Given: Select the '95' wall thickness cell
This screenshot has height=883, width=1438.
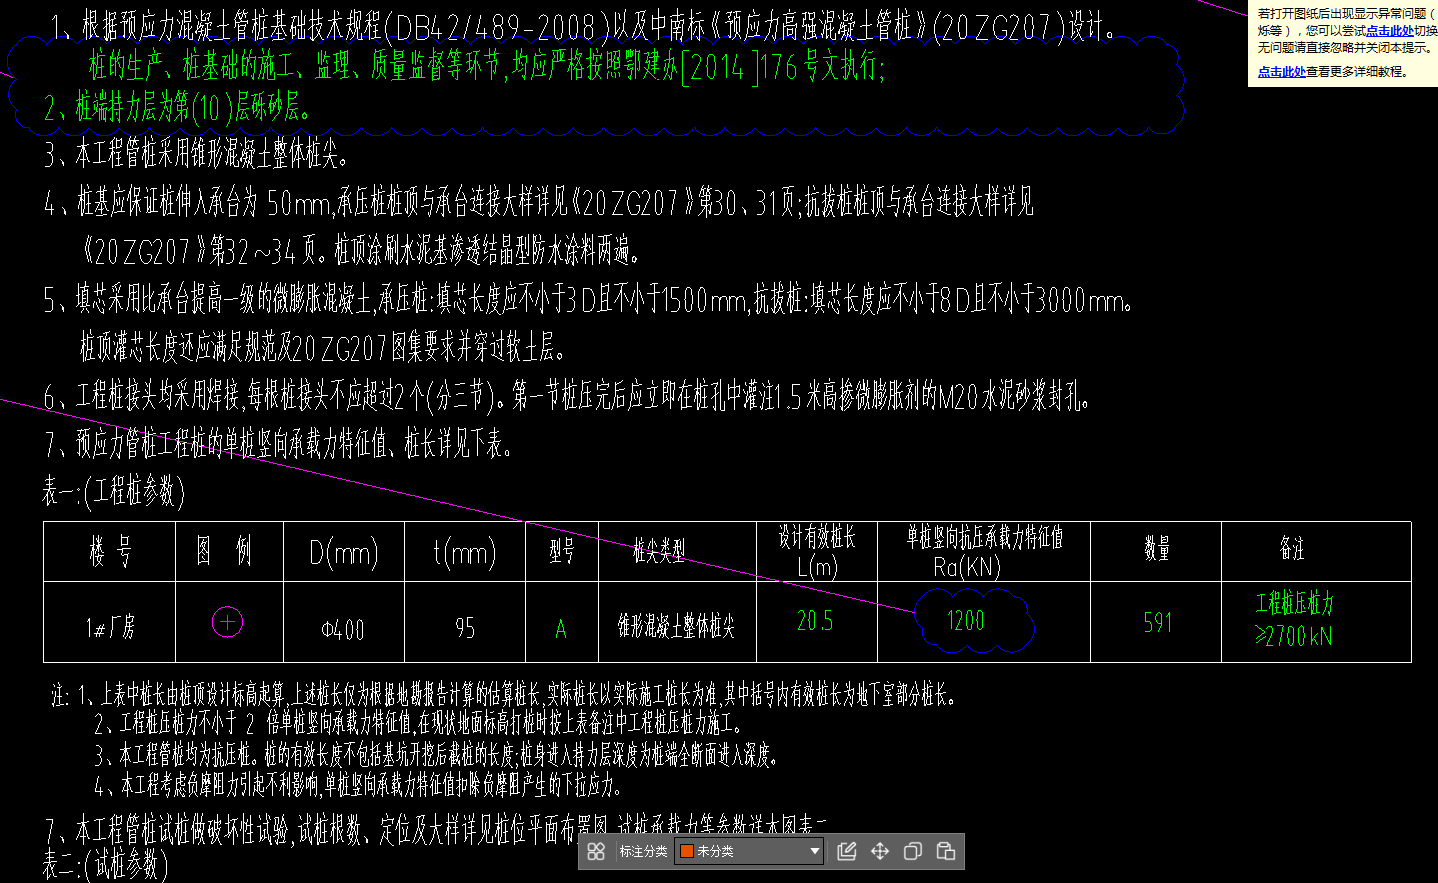Looking at the screenshot, I should (465, 628).
